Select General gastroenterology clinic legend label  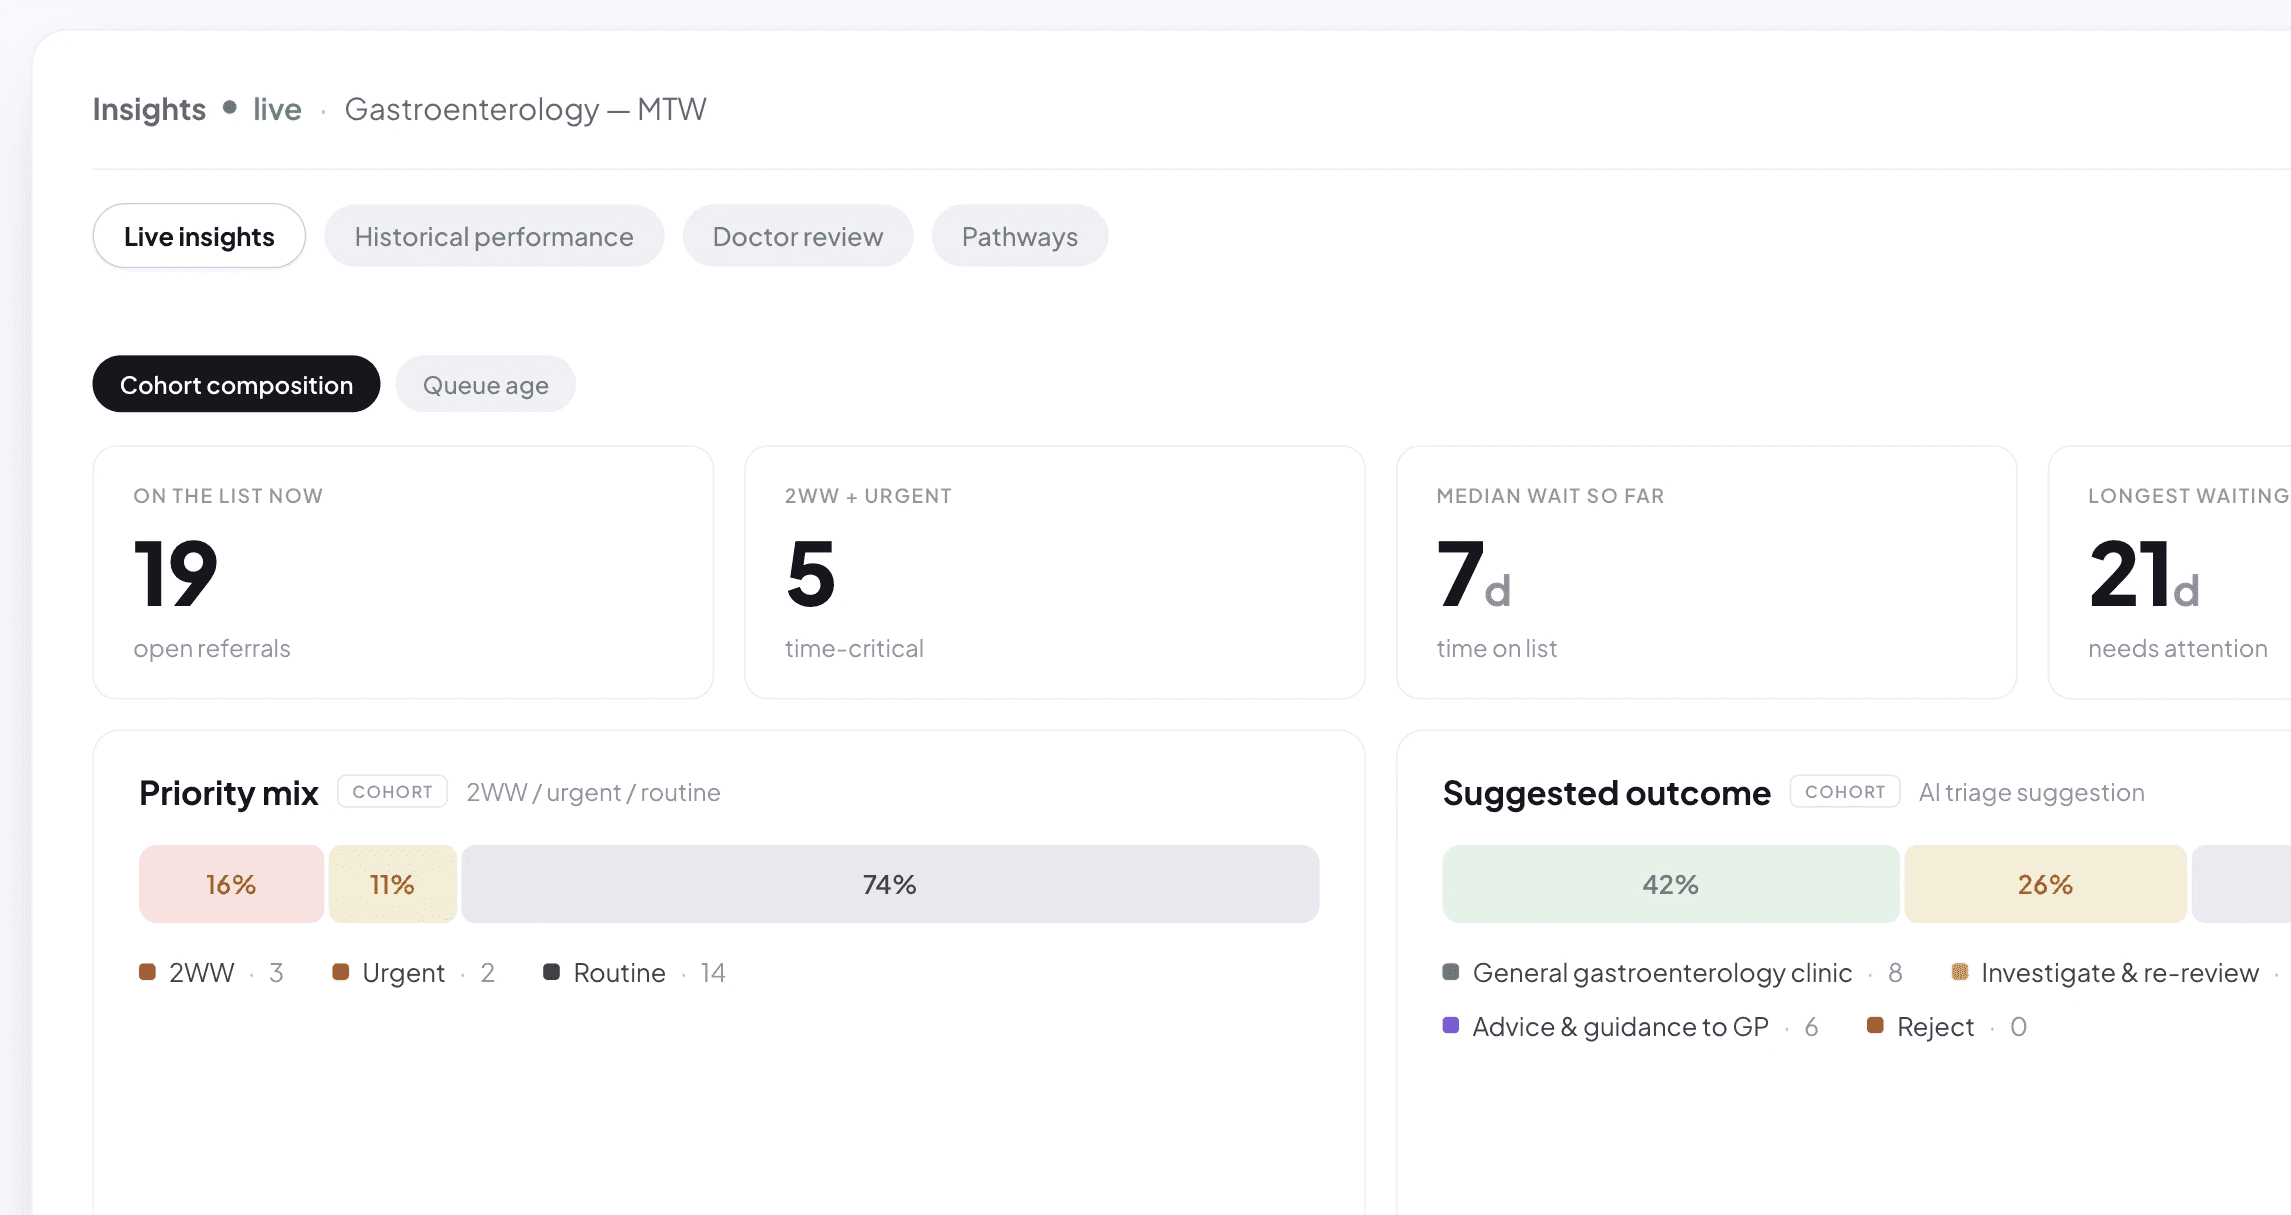[x=1662, y=972]
